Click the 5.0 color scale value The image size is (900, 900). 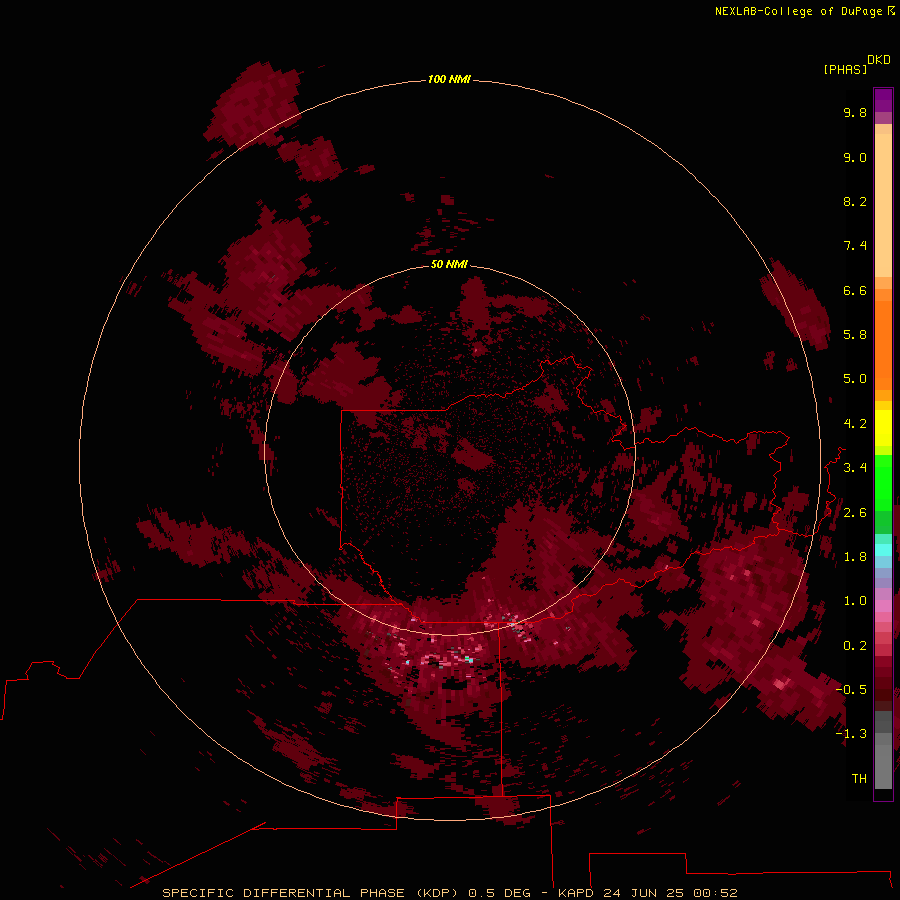855,379
